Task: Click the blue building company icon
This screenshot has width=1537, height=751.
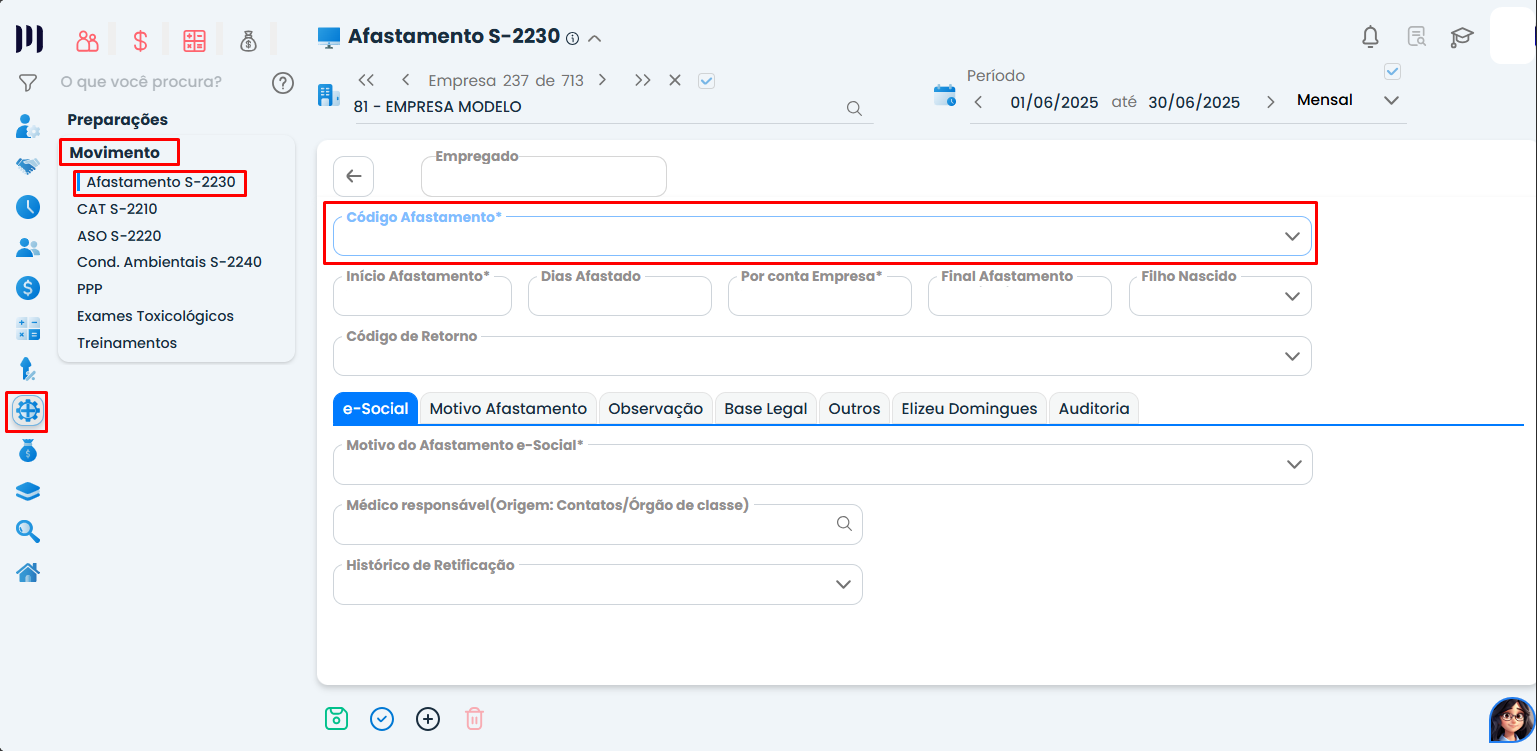Action: point(328,95)
